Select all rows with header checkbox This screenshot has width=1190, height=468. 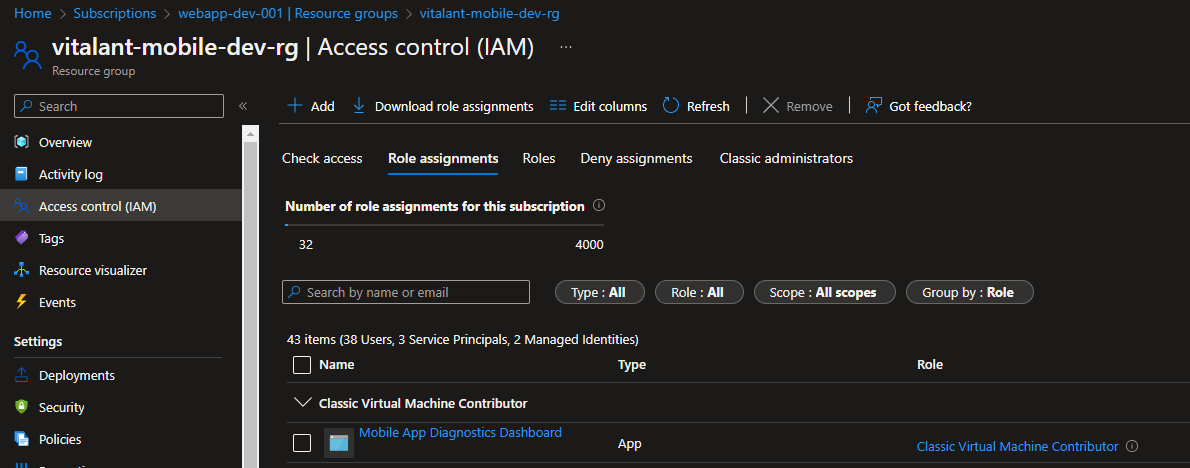301,365
